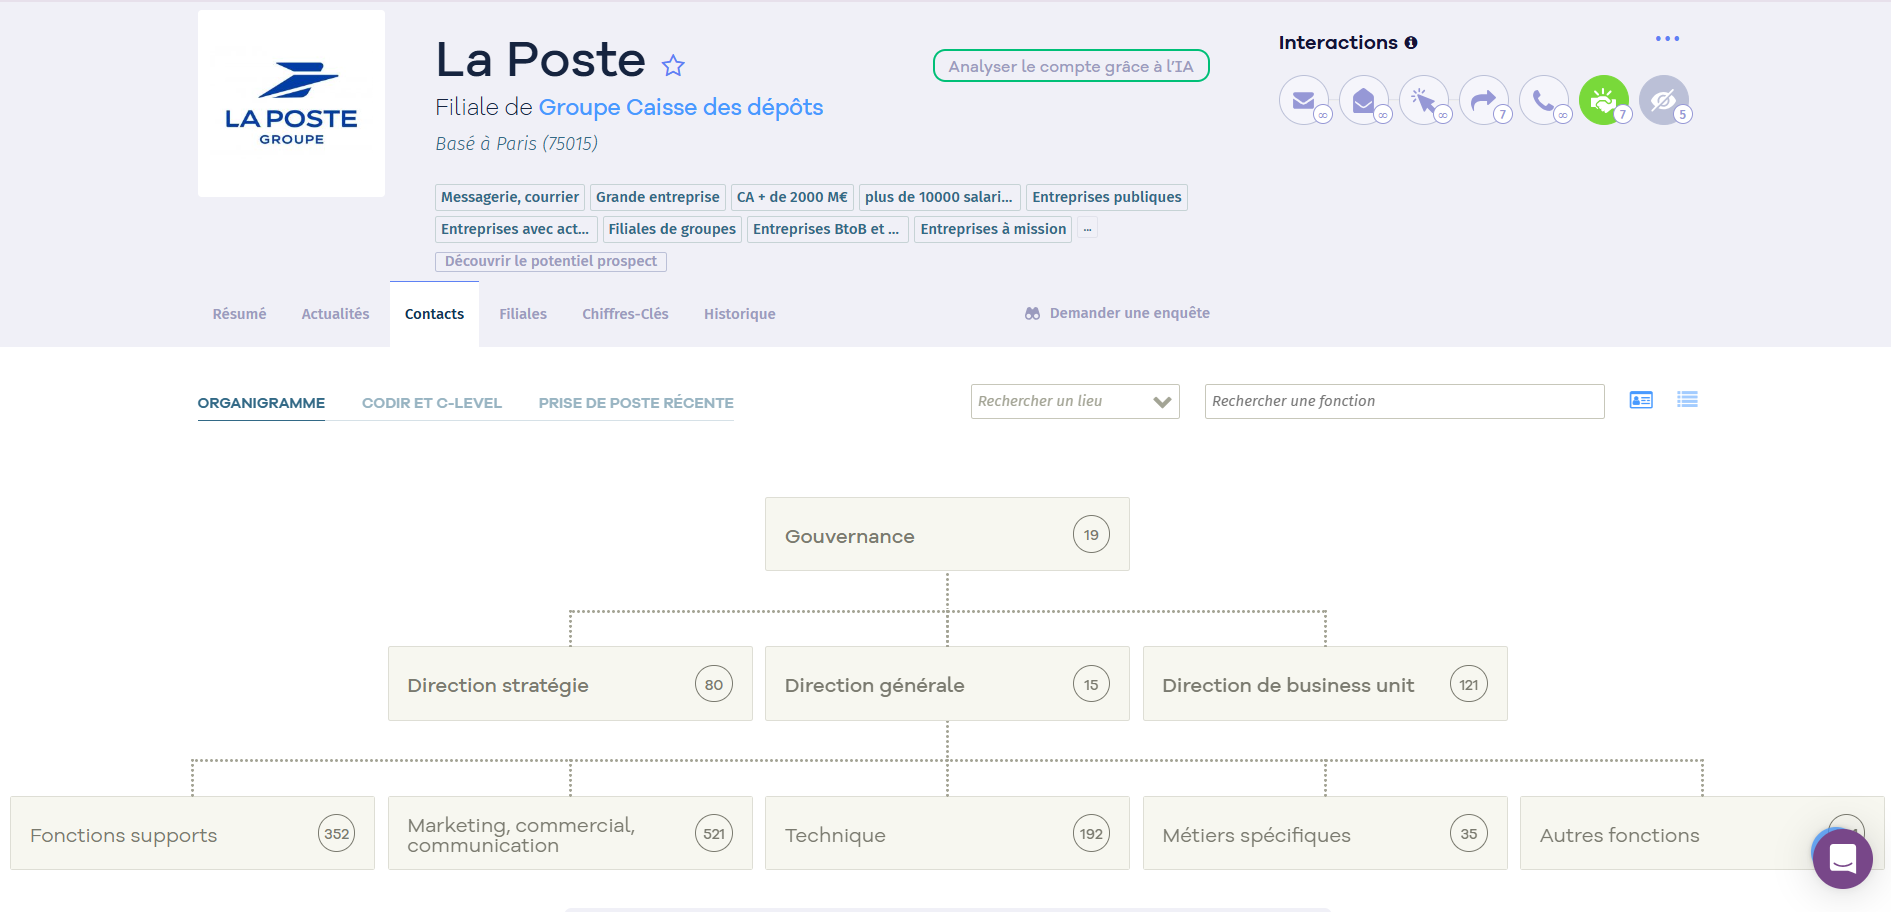The width and height of the screenshot is (1891, 912).
Task: Select PRISE DE POSTE RÉCENTE sub-tab
Action: point(636,403)
